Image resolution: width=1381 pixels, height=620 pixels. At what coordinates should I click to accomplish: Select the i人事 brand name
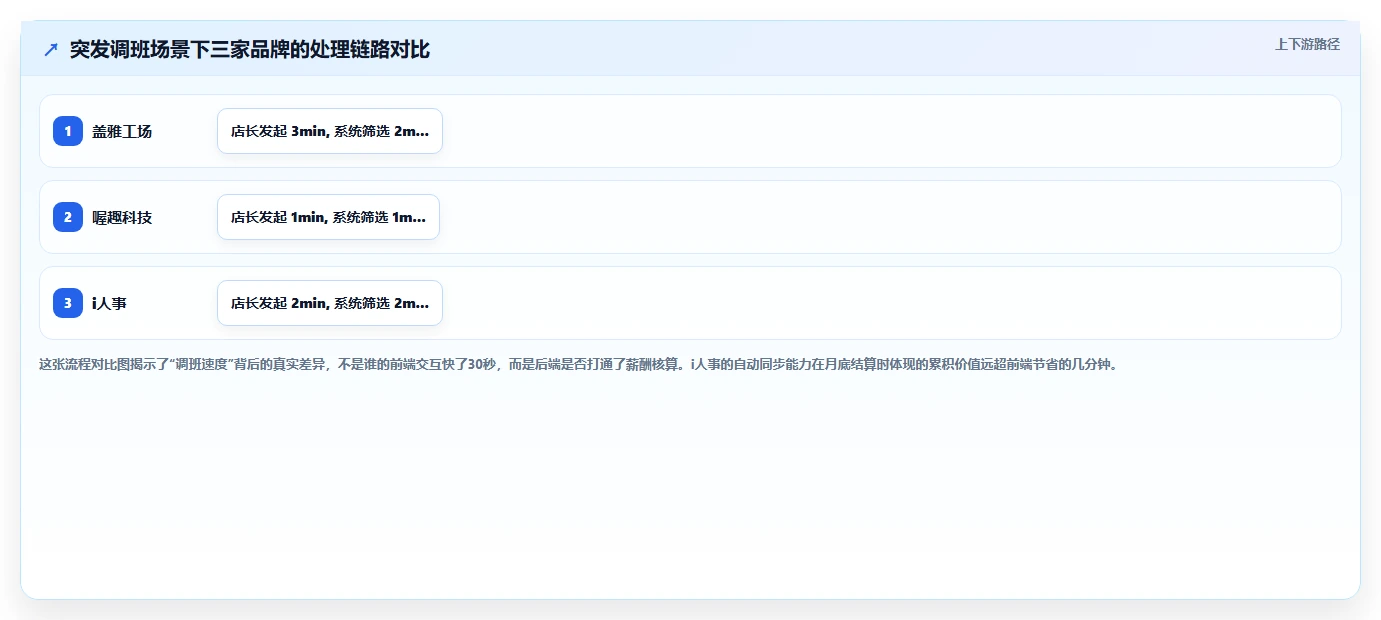[x=109, y=303]
